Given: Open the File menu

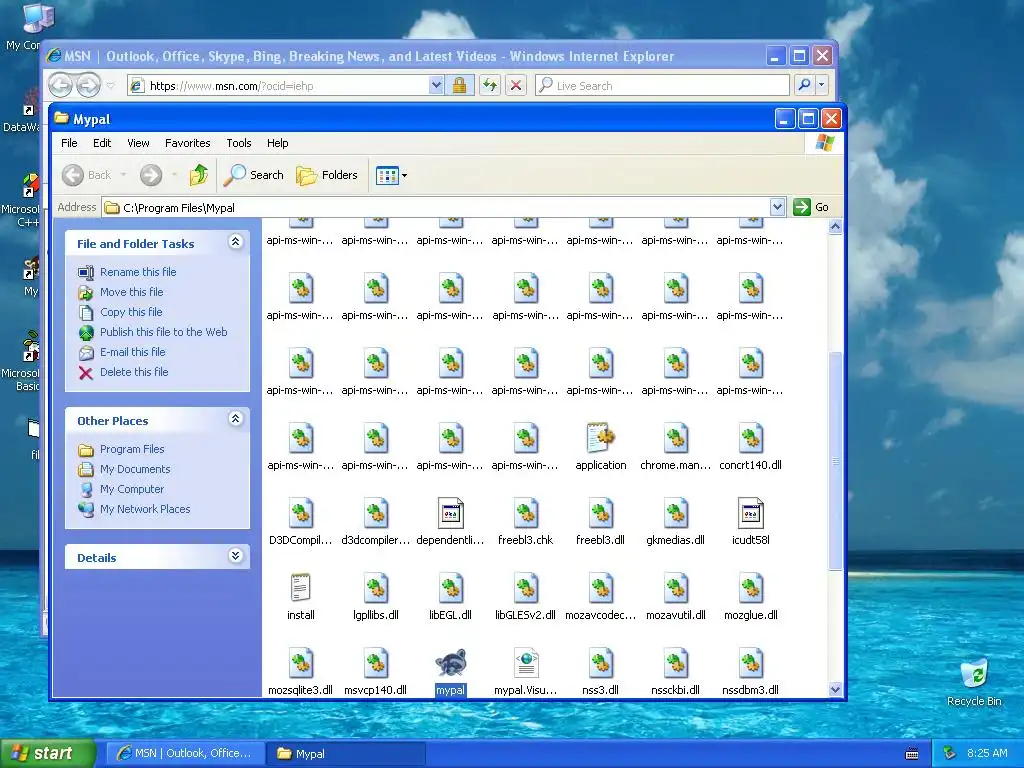Looking at the screenshot, I should 69,143.
